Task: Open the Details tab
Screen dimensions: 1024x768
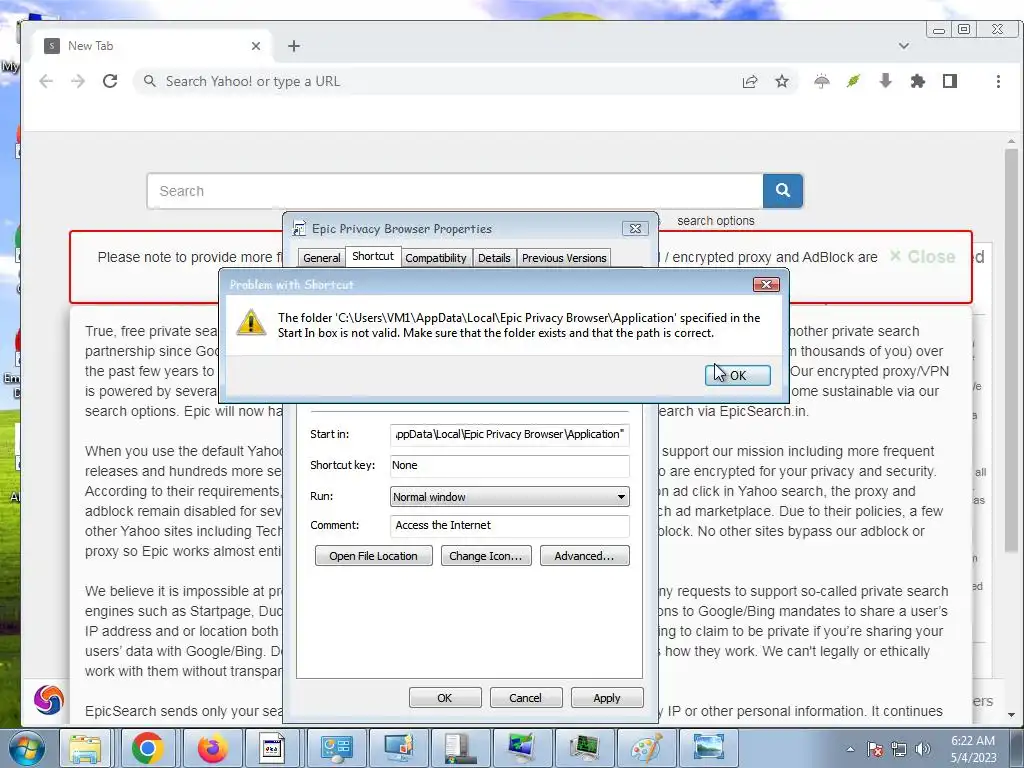Action: coord(494,258)
